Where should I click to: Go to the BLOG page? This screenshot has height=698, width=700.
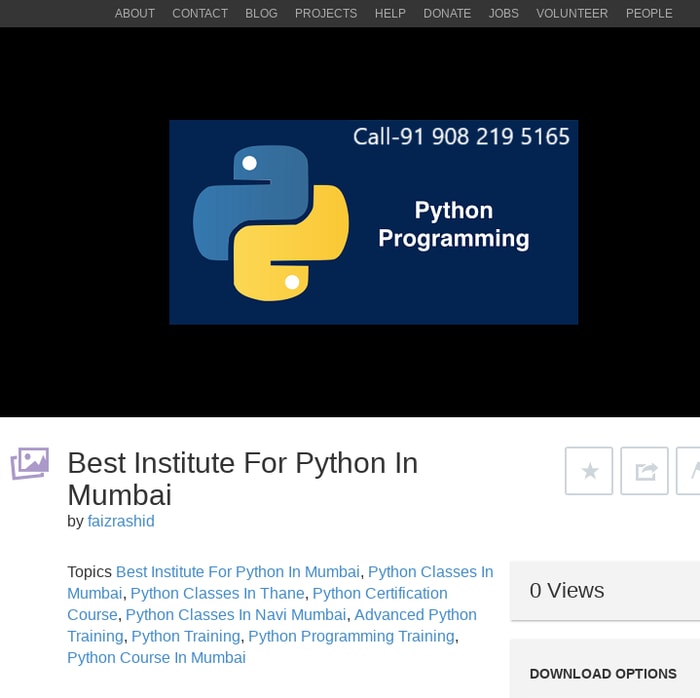(x=261, y=13)
